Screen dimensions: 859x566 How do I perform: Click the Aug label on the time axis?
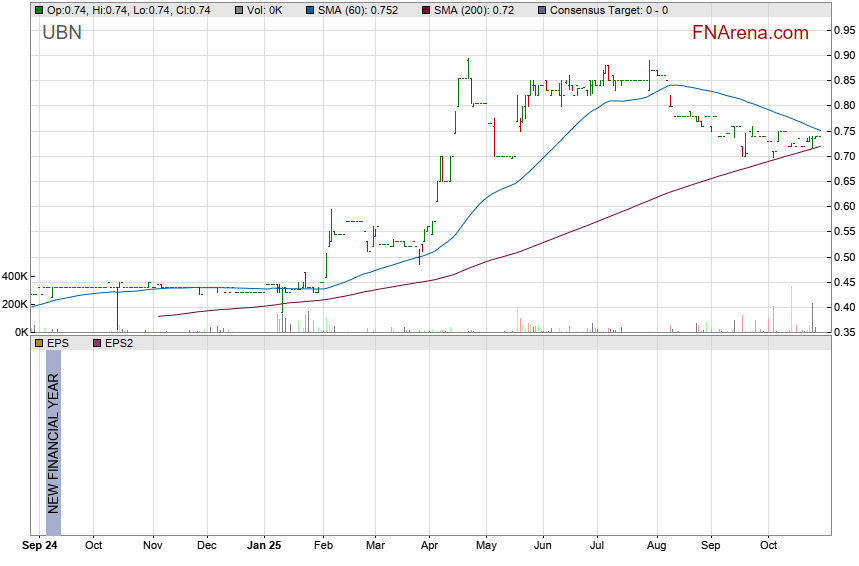tap(656, 546)
